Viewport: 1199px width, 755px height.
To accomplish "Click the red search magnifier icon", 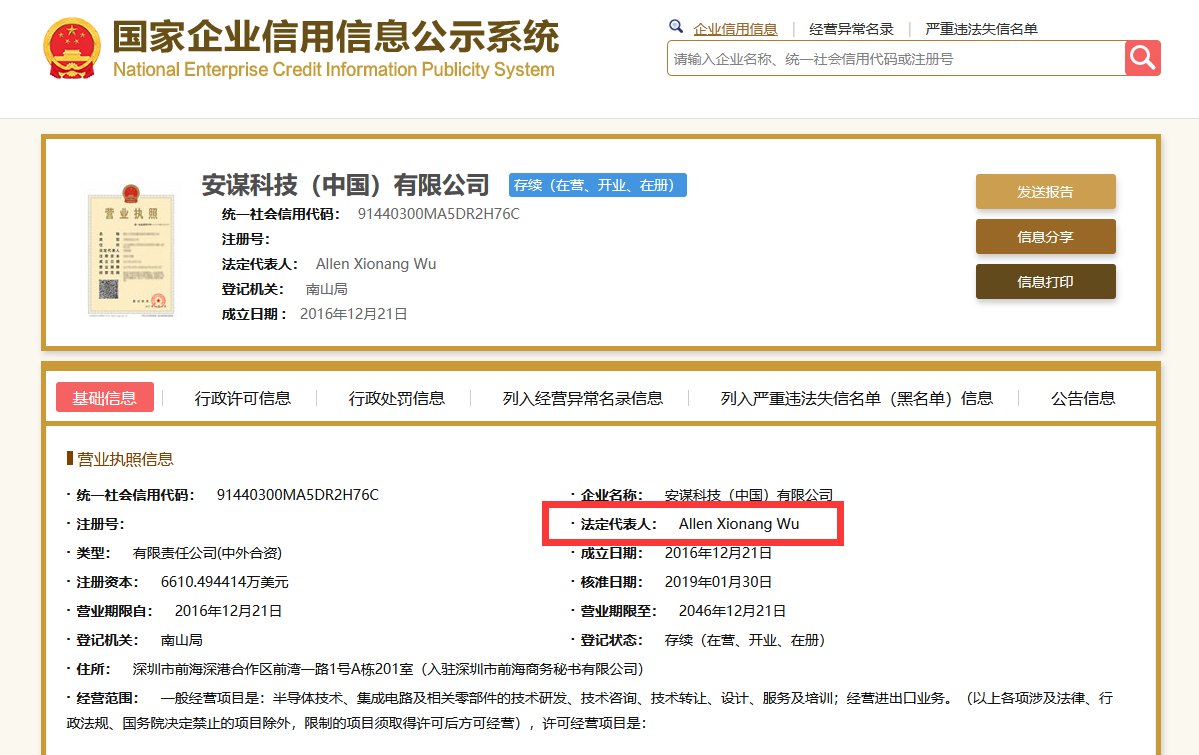I will [1142, 58].
